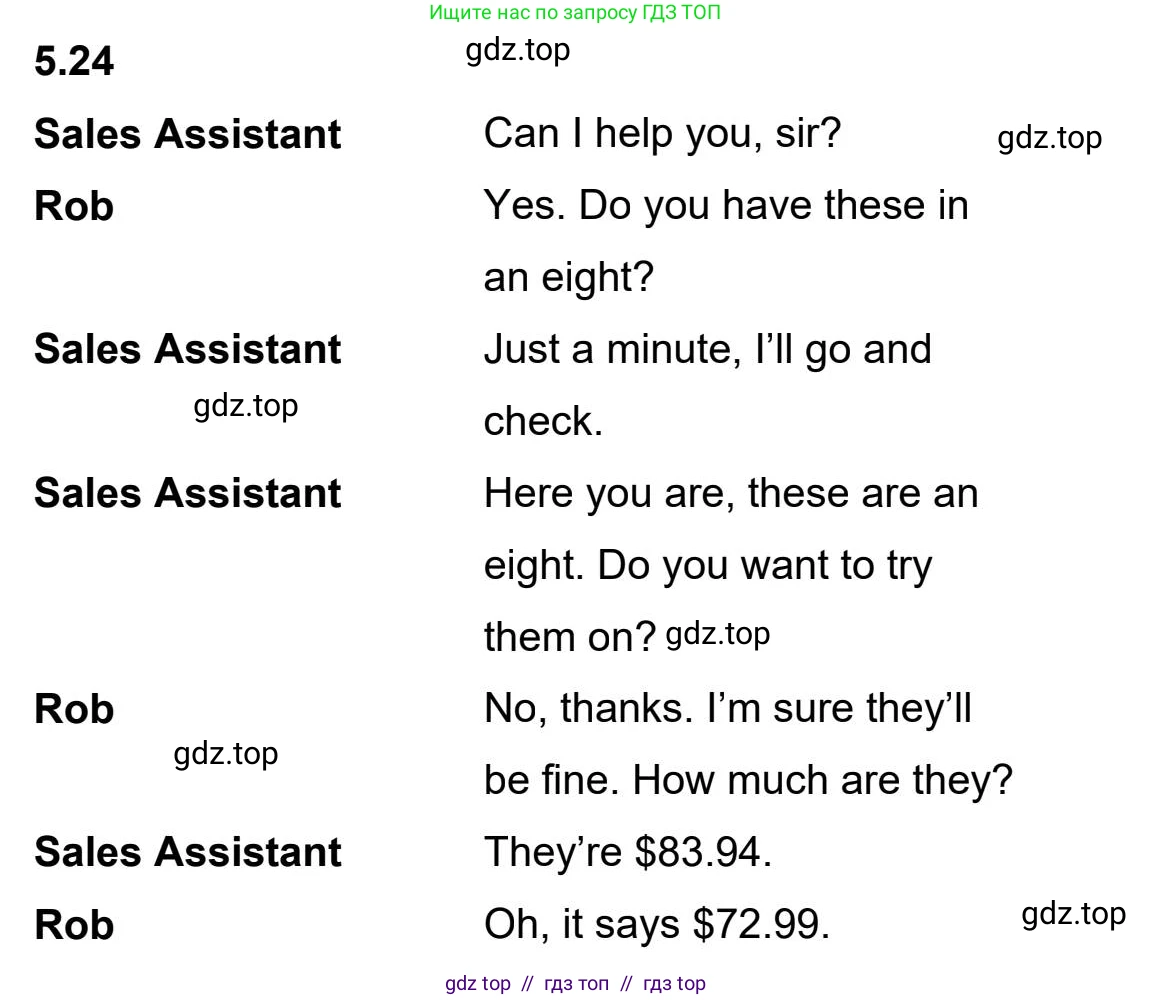Click the words "an eight?" in Rob's question
Image resolution: width=1152 pixels, height=1000 pixels.
point(568,277)
